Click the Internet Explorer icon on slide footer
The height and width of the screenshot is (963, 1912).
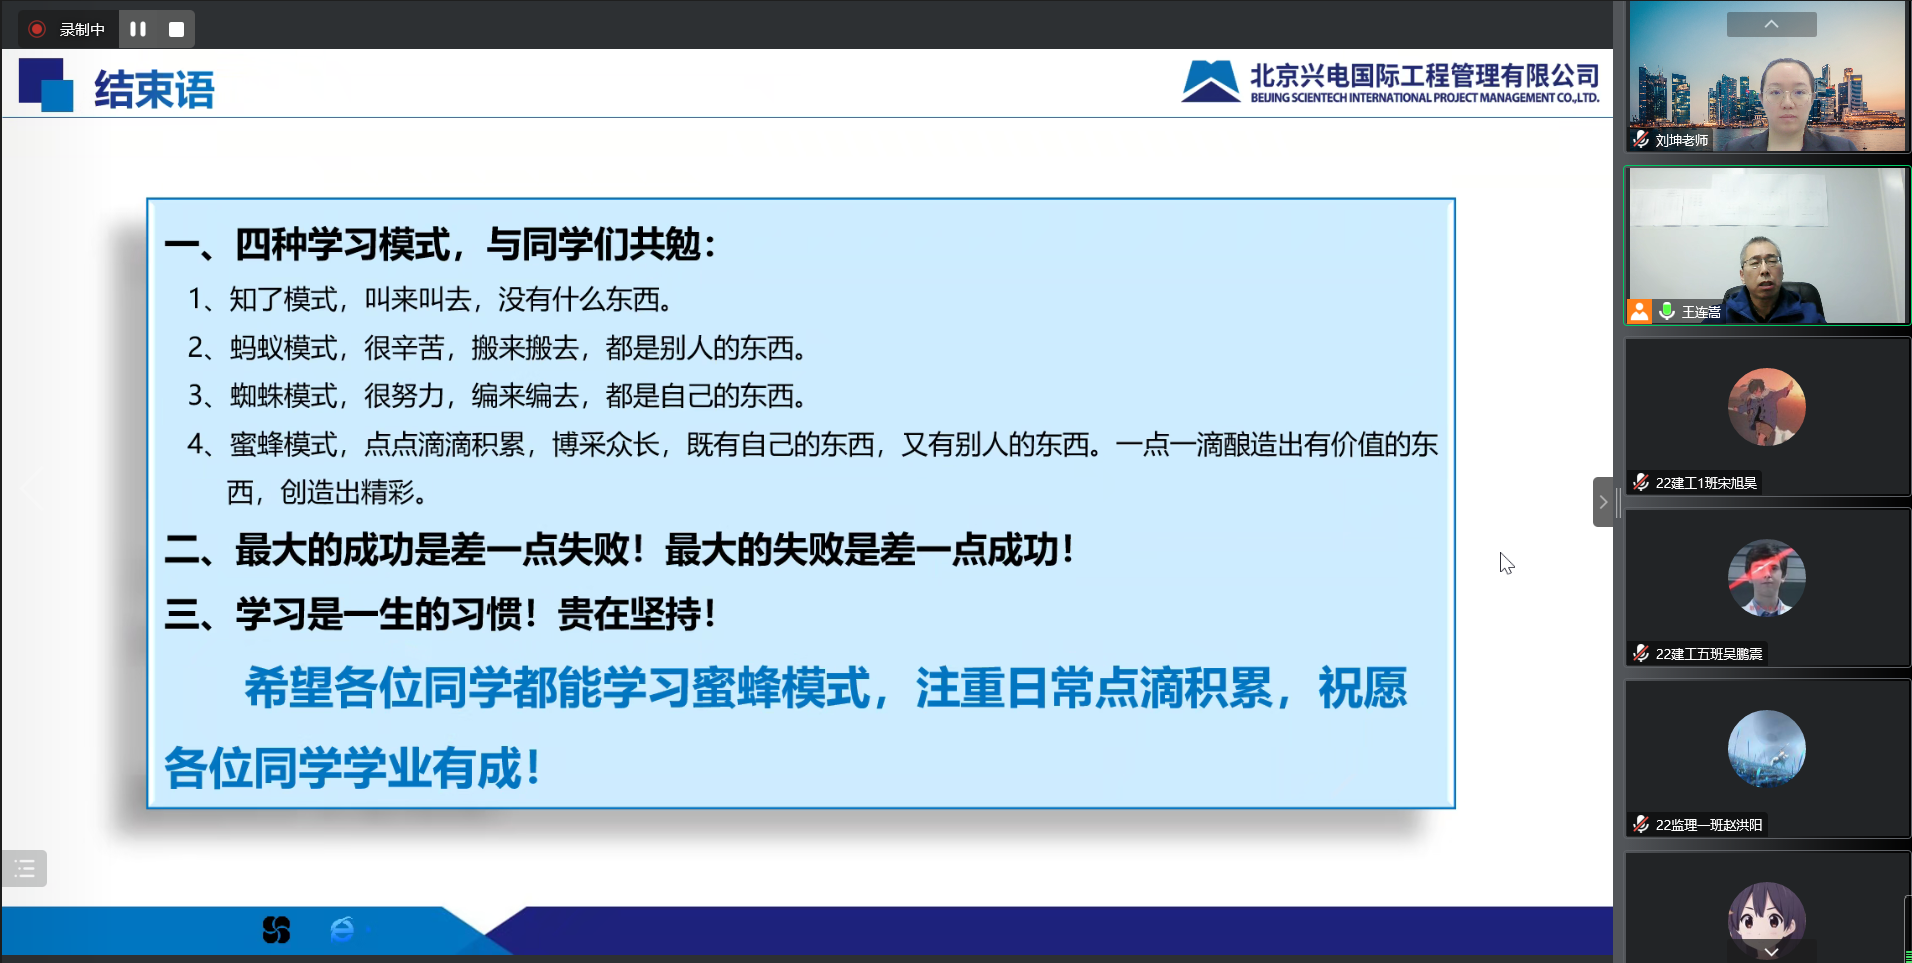tap(342, 930)
